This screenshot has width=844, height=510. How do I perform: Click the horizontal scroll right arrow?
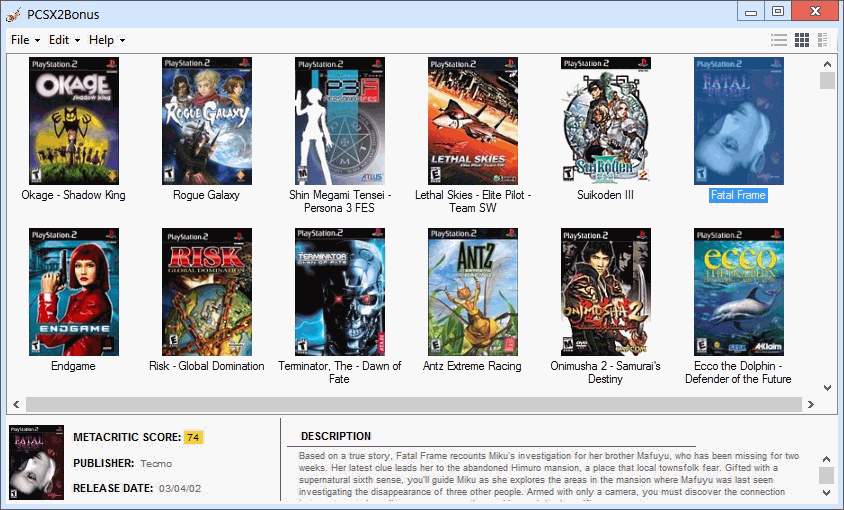click(x=811, y=404)
